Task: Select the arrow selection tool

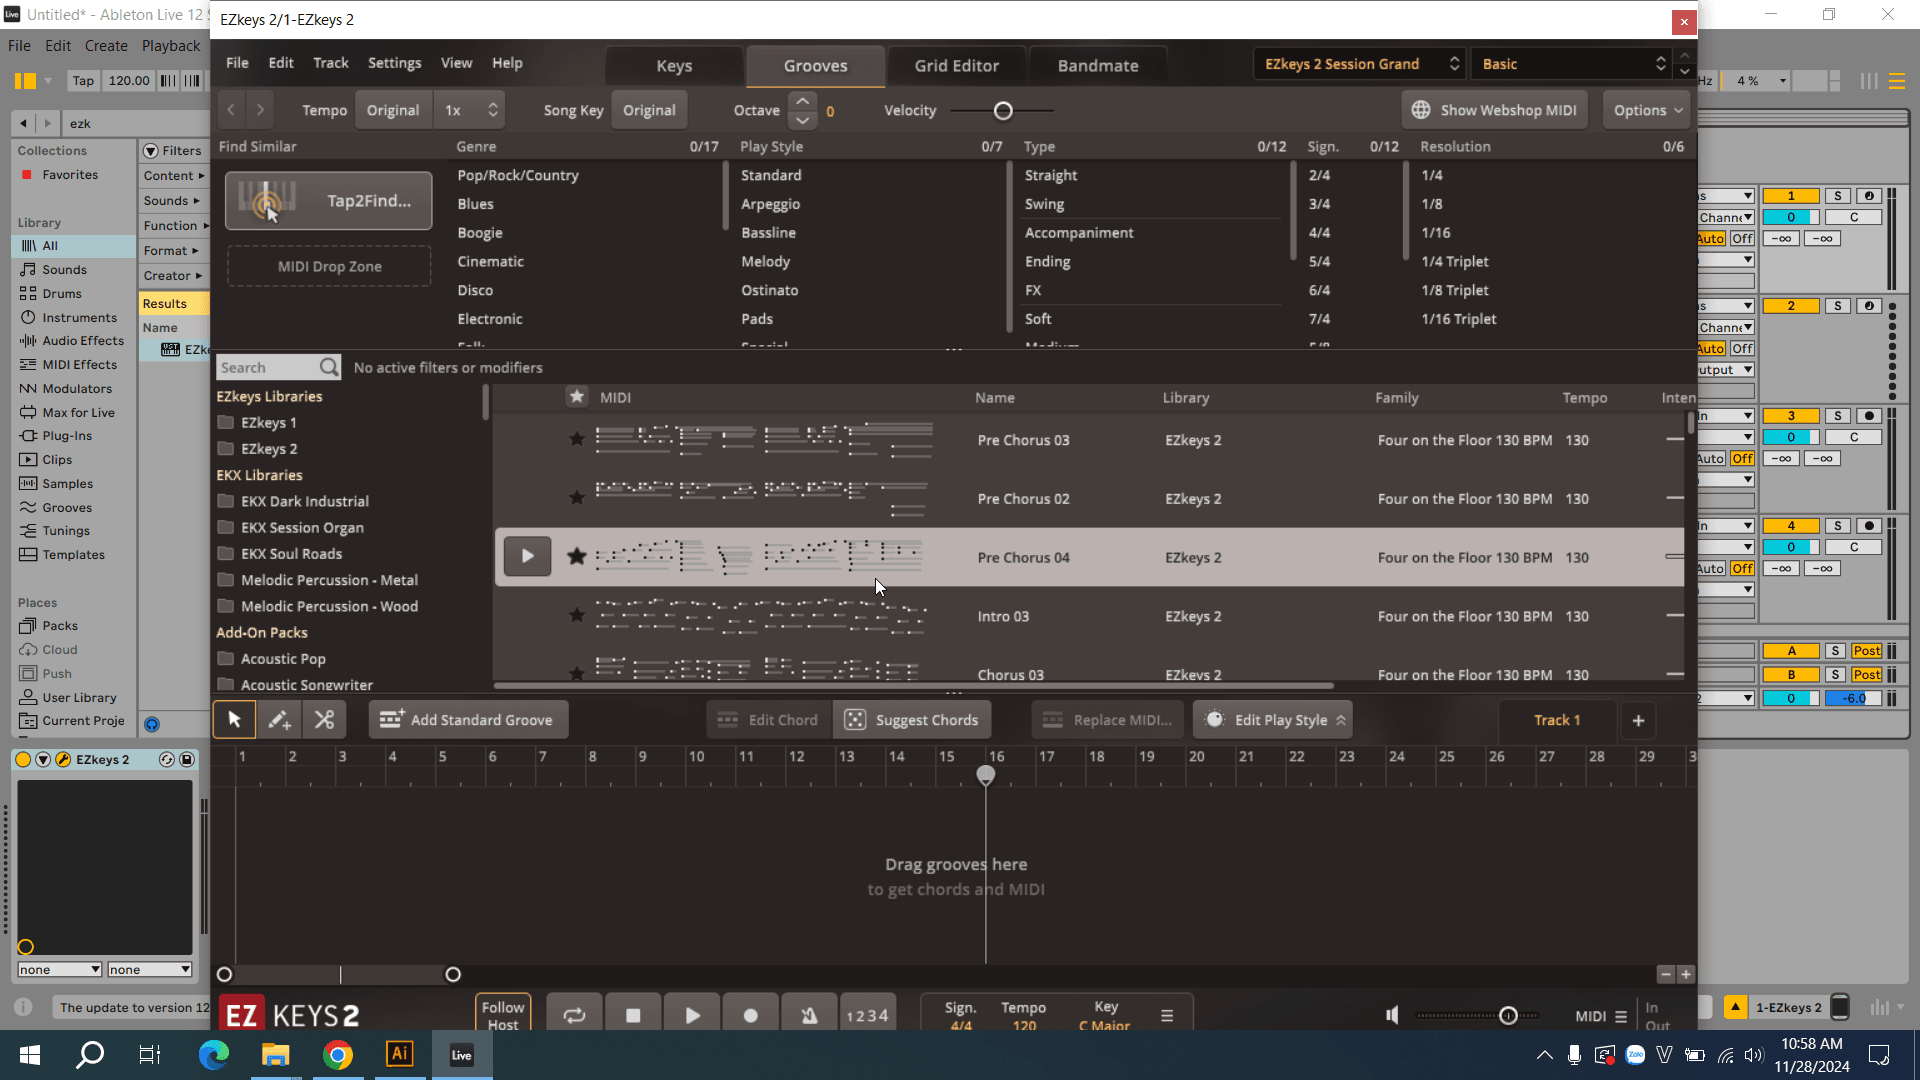Action: point(234,719)
